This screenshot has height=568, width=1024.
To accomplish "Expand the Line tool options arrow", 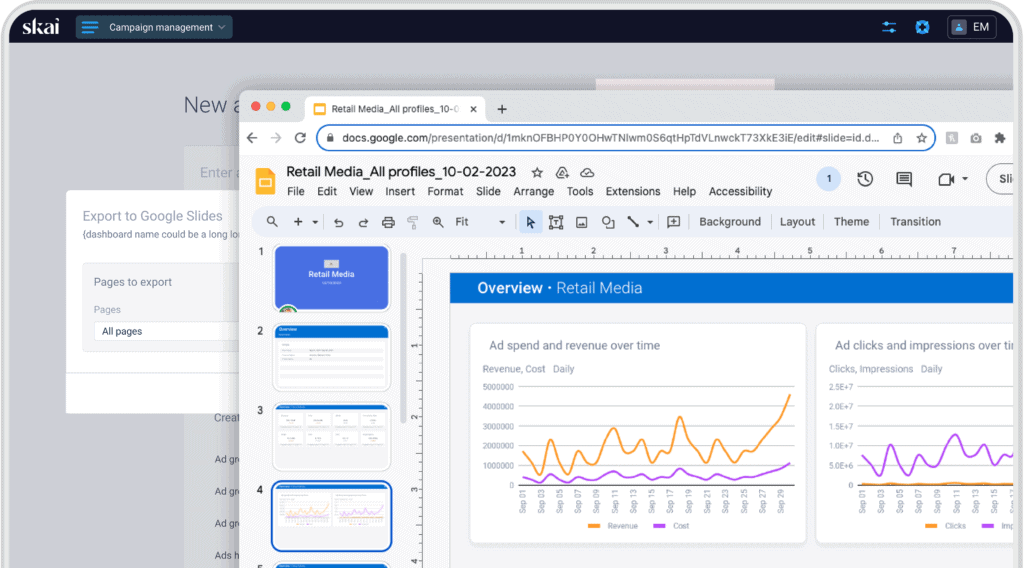I will pyautogui.click(x=650, y=223).
